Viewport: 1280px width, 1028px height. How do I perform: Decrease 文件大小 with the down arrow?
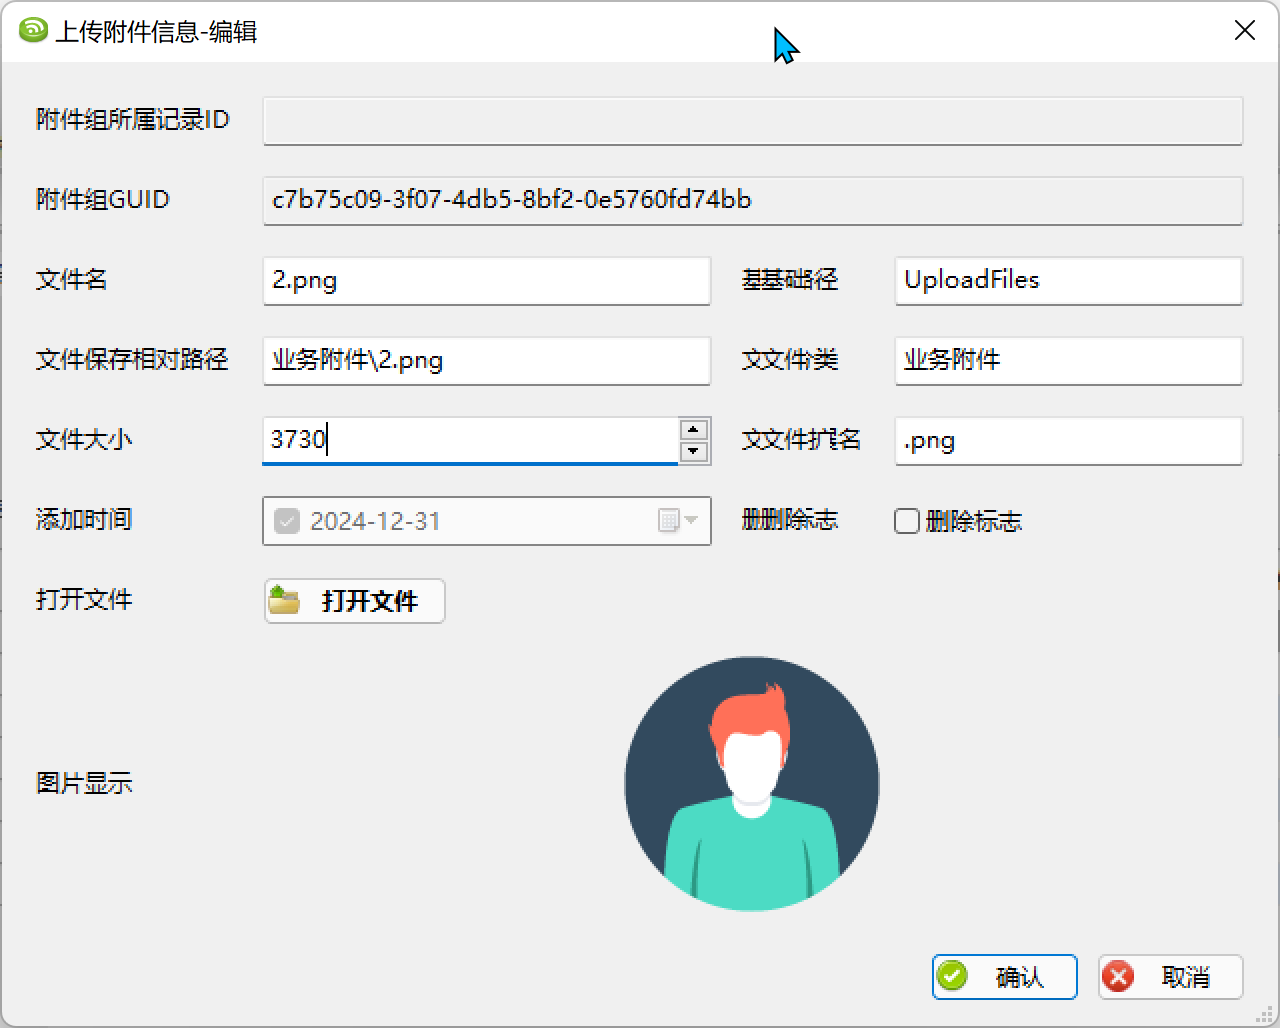(694, 452)
